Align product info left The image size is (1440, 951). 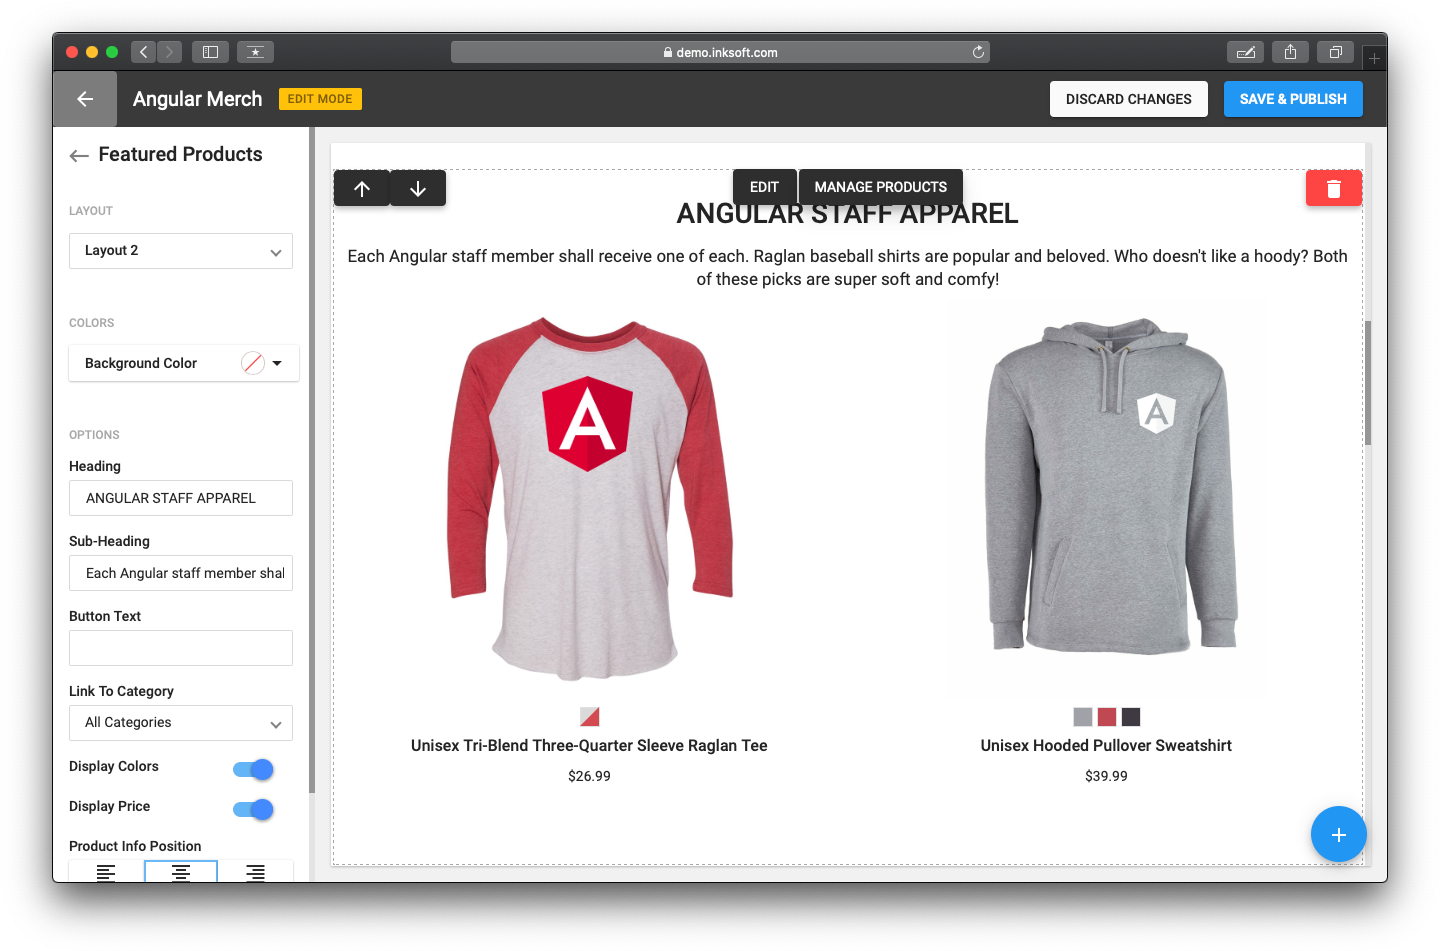(x=105, y=872)
